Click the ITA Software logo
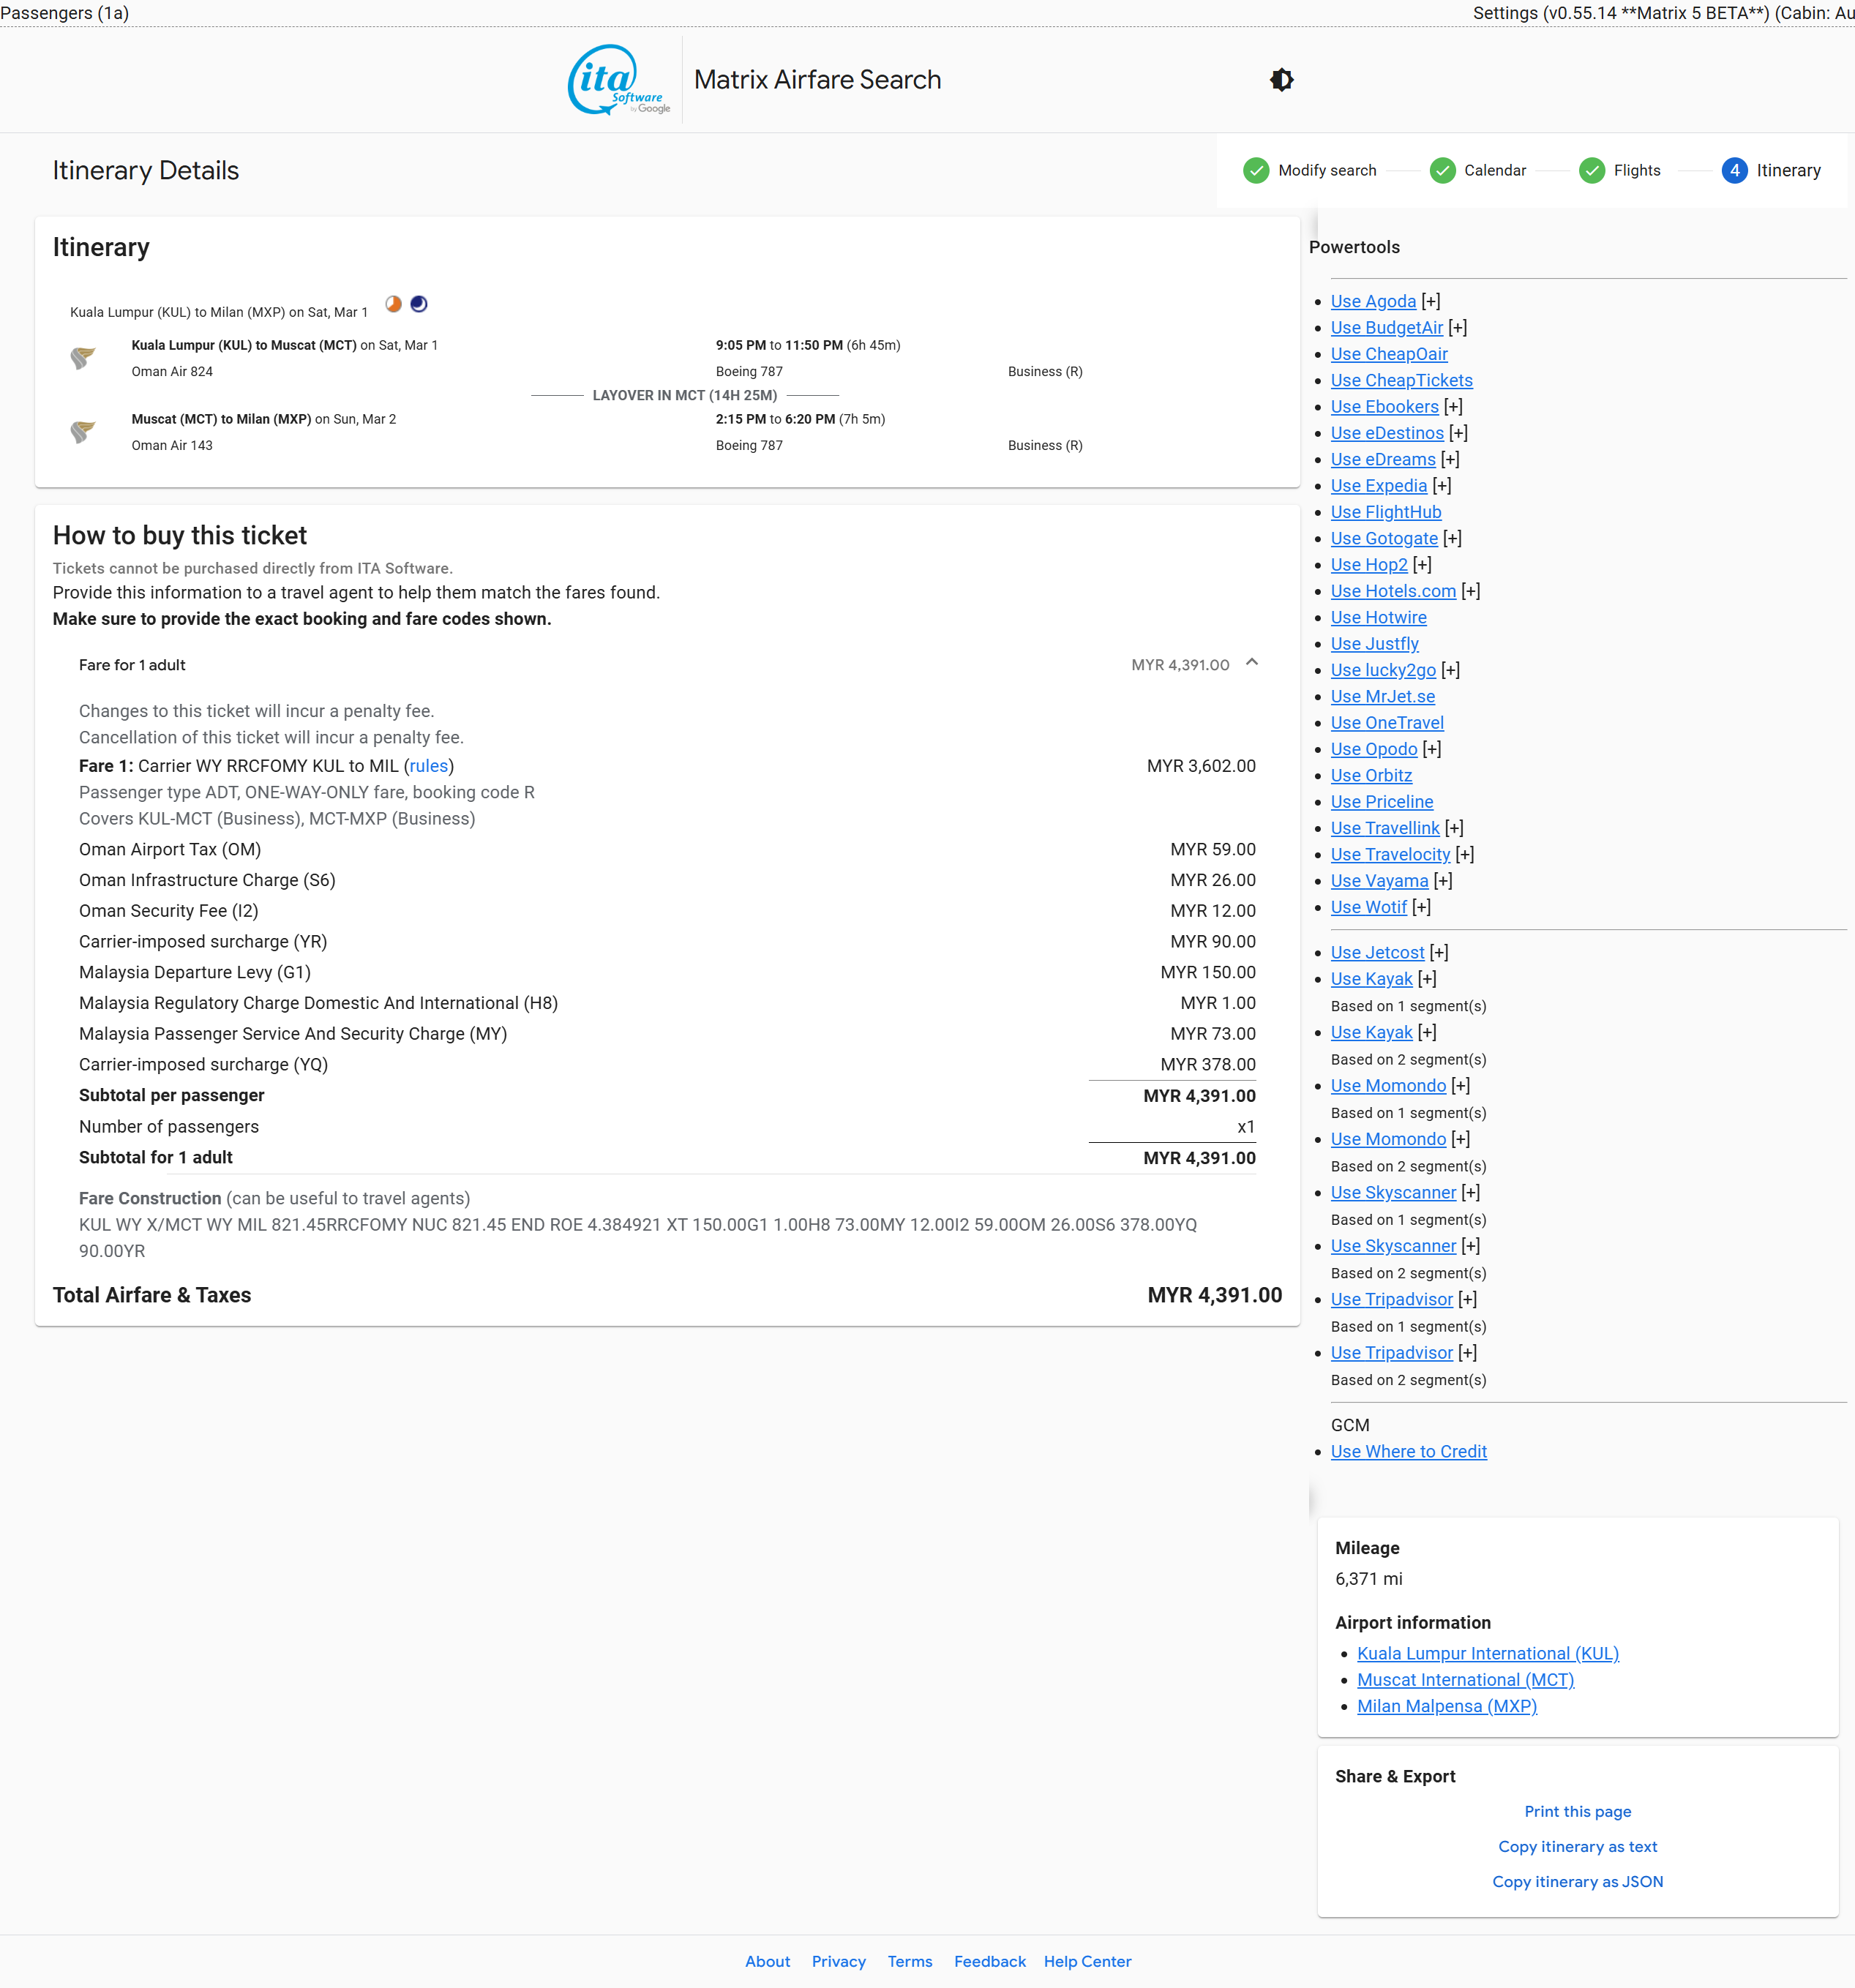Image resolution: width=1855 pixels, height=1988 pixels. [618, 80]
